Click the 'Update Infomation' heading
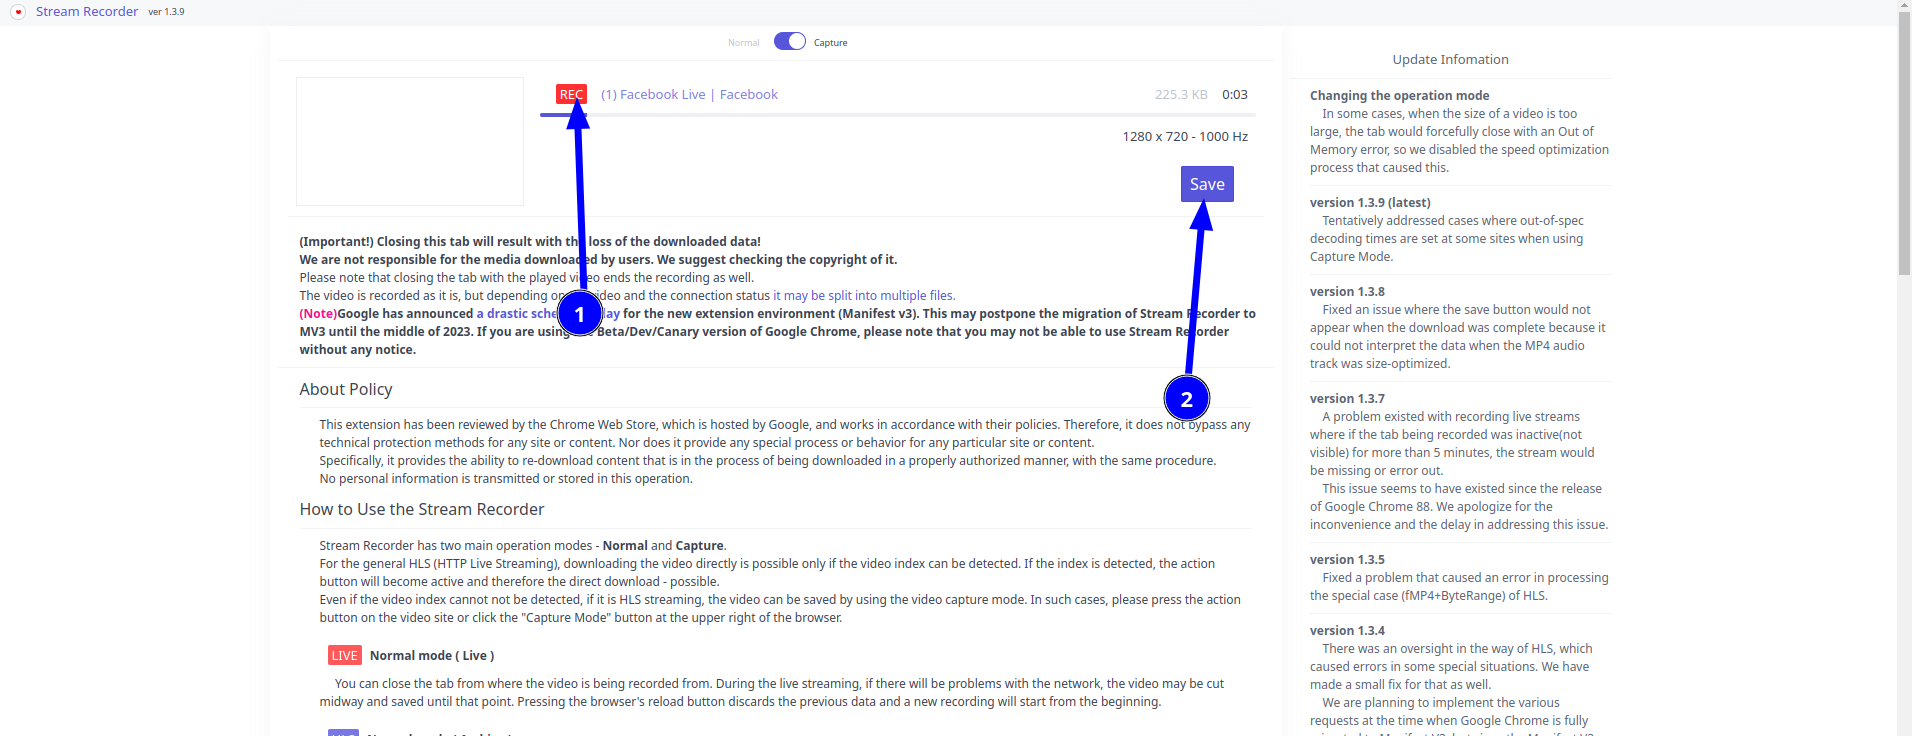Image resolution: width=1912 pixels, height=736 pixels. tap(1450, 59)
